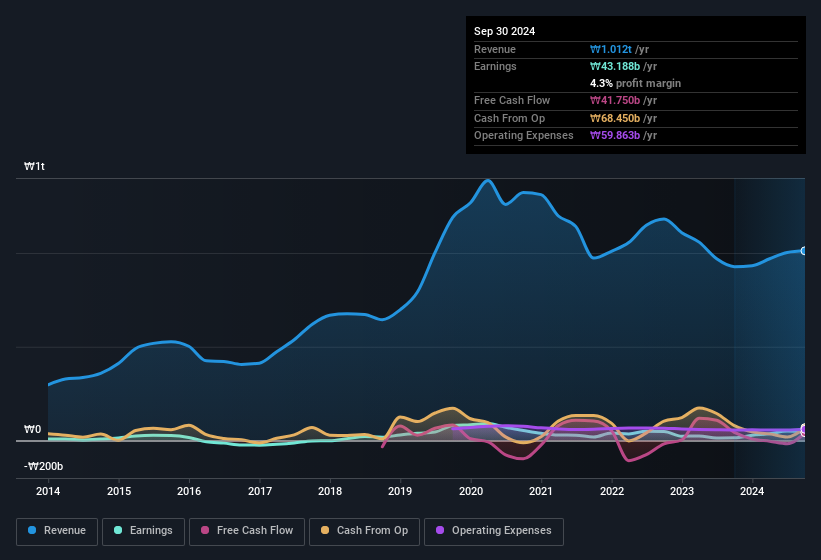Click the ₩1.012t revenue value
Image resolution: width=821 pixels, height=560 pixels.
(x=611, y=49)
